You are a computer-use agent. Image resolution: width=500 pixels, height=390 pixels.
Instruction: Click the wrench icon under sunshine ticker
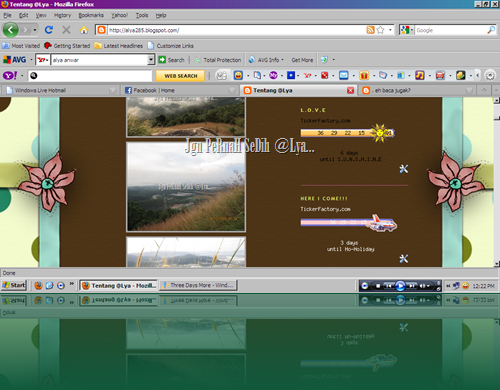pos(404,169)
